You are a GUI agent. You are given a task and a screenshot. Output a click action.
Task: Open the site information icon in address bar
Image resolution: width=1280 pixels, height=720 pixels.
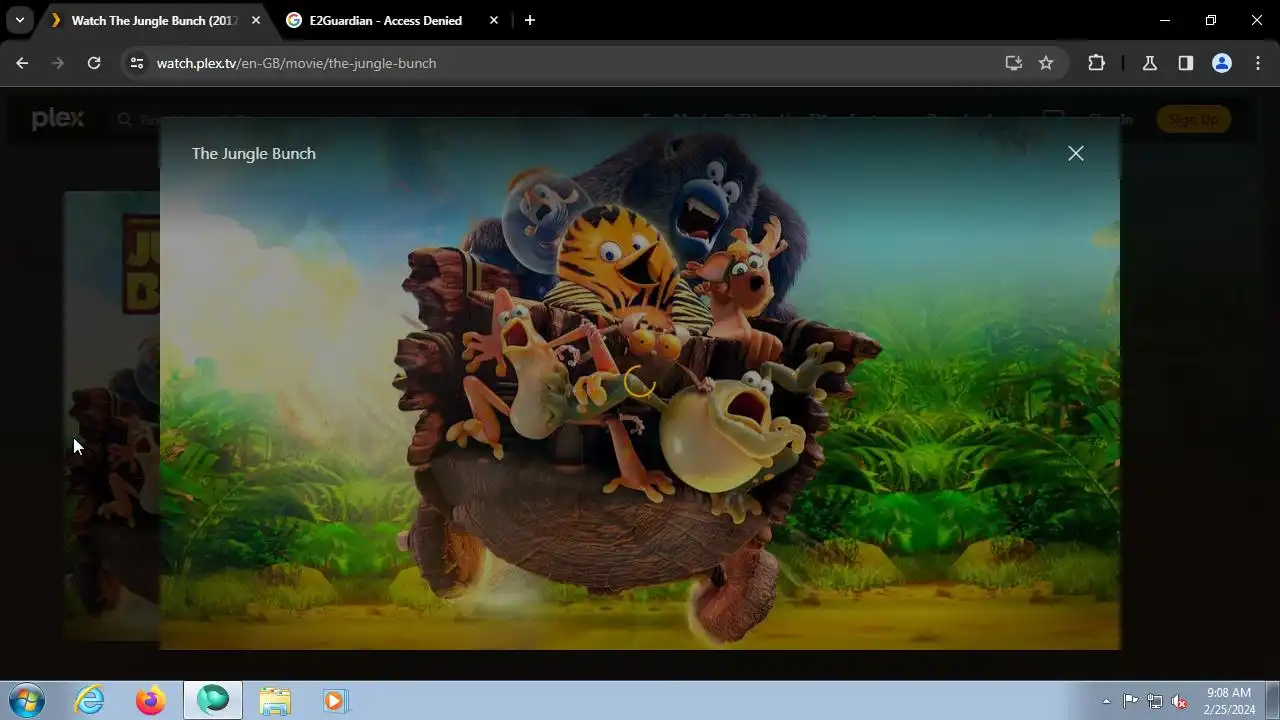[138, 63]
